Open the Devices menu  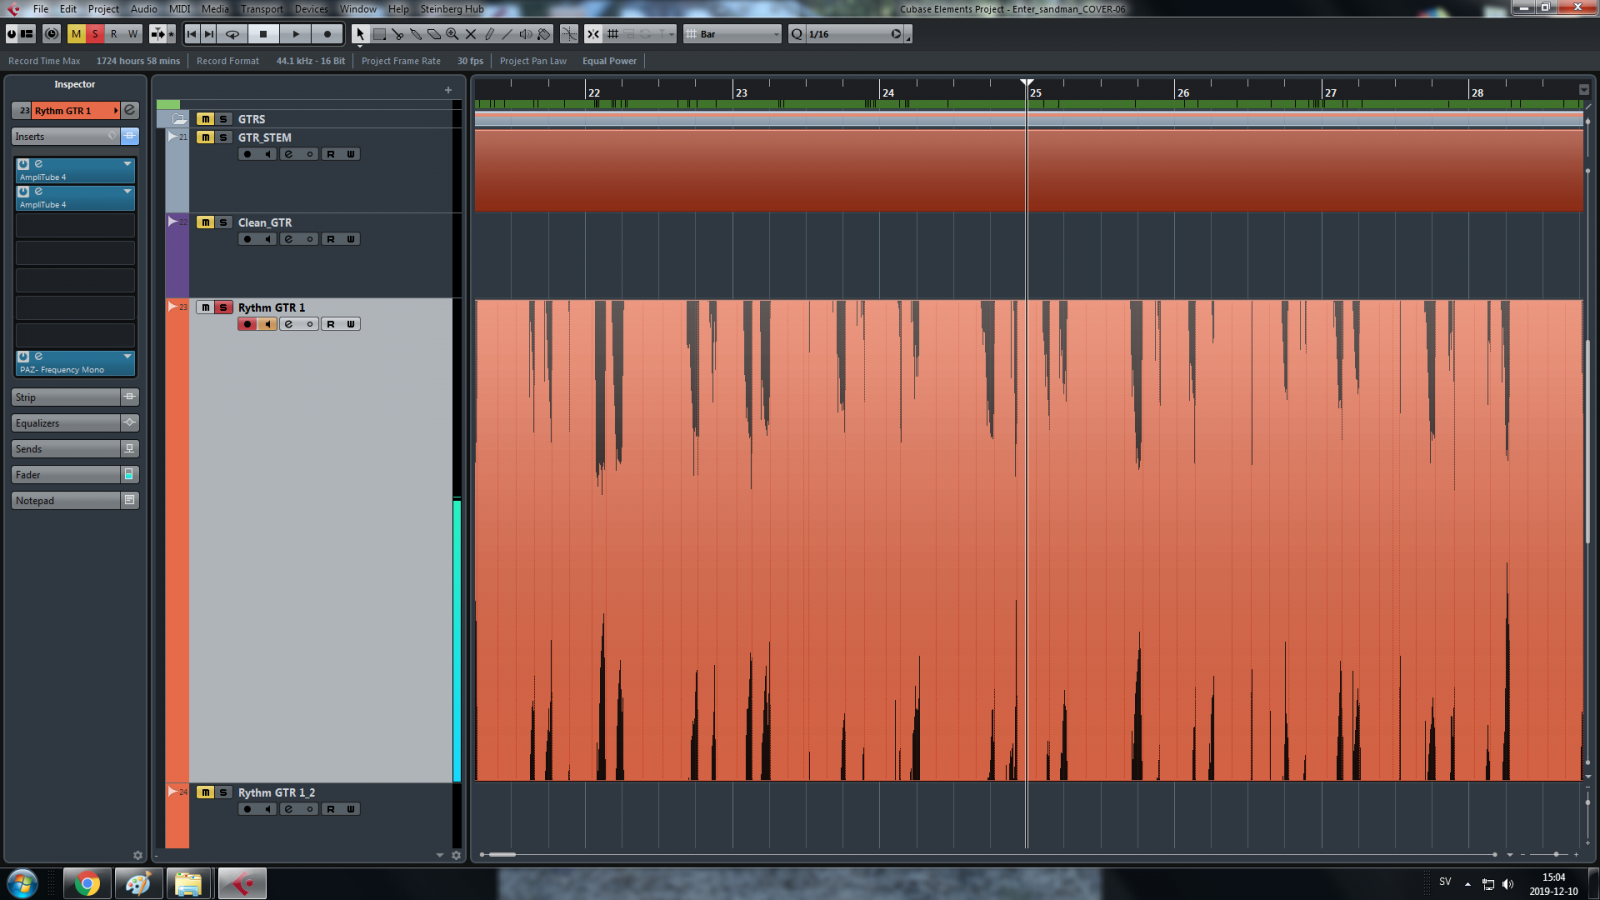click(311, 9)
